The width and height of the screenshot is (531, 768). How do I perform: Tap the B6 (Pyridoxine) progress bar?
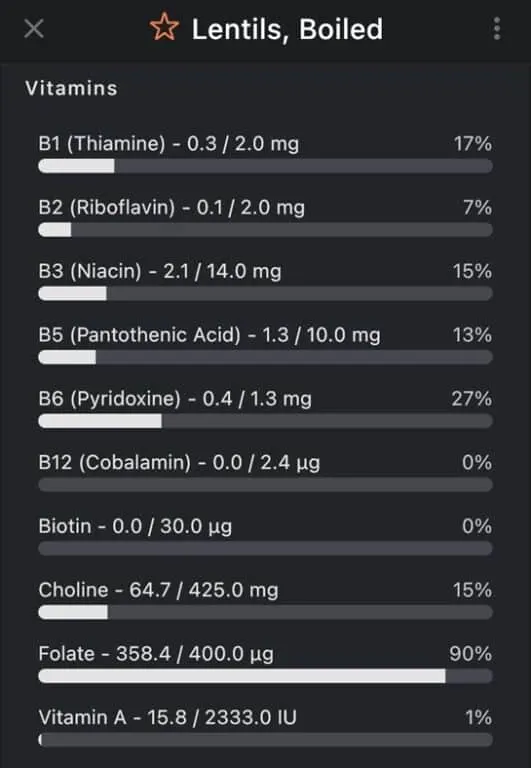coord(265,421)
